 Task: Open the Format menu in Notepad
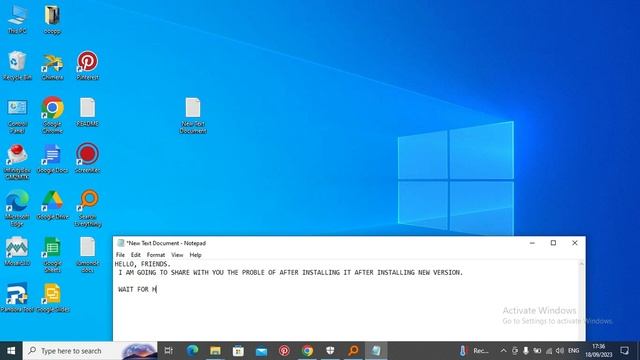(156, 255)
